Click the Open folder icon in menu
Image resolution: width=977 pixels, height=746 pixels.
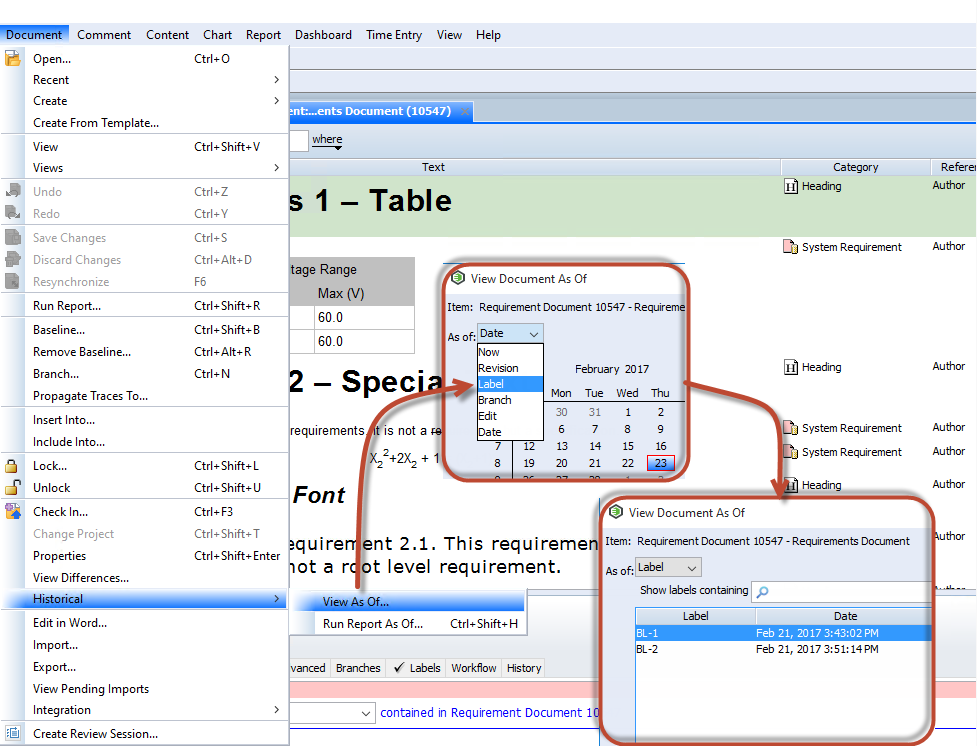click(x=13, y=59)
